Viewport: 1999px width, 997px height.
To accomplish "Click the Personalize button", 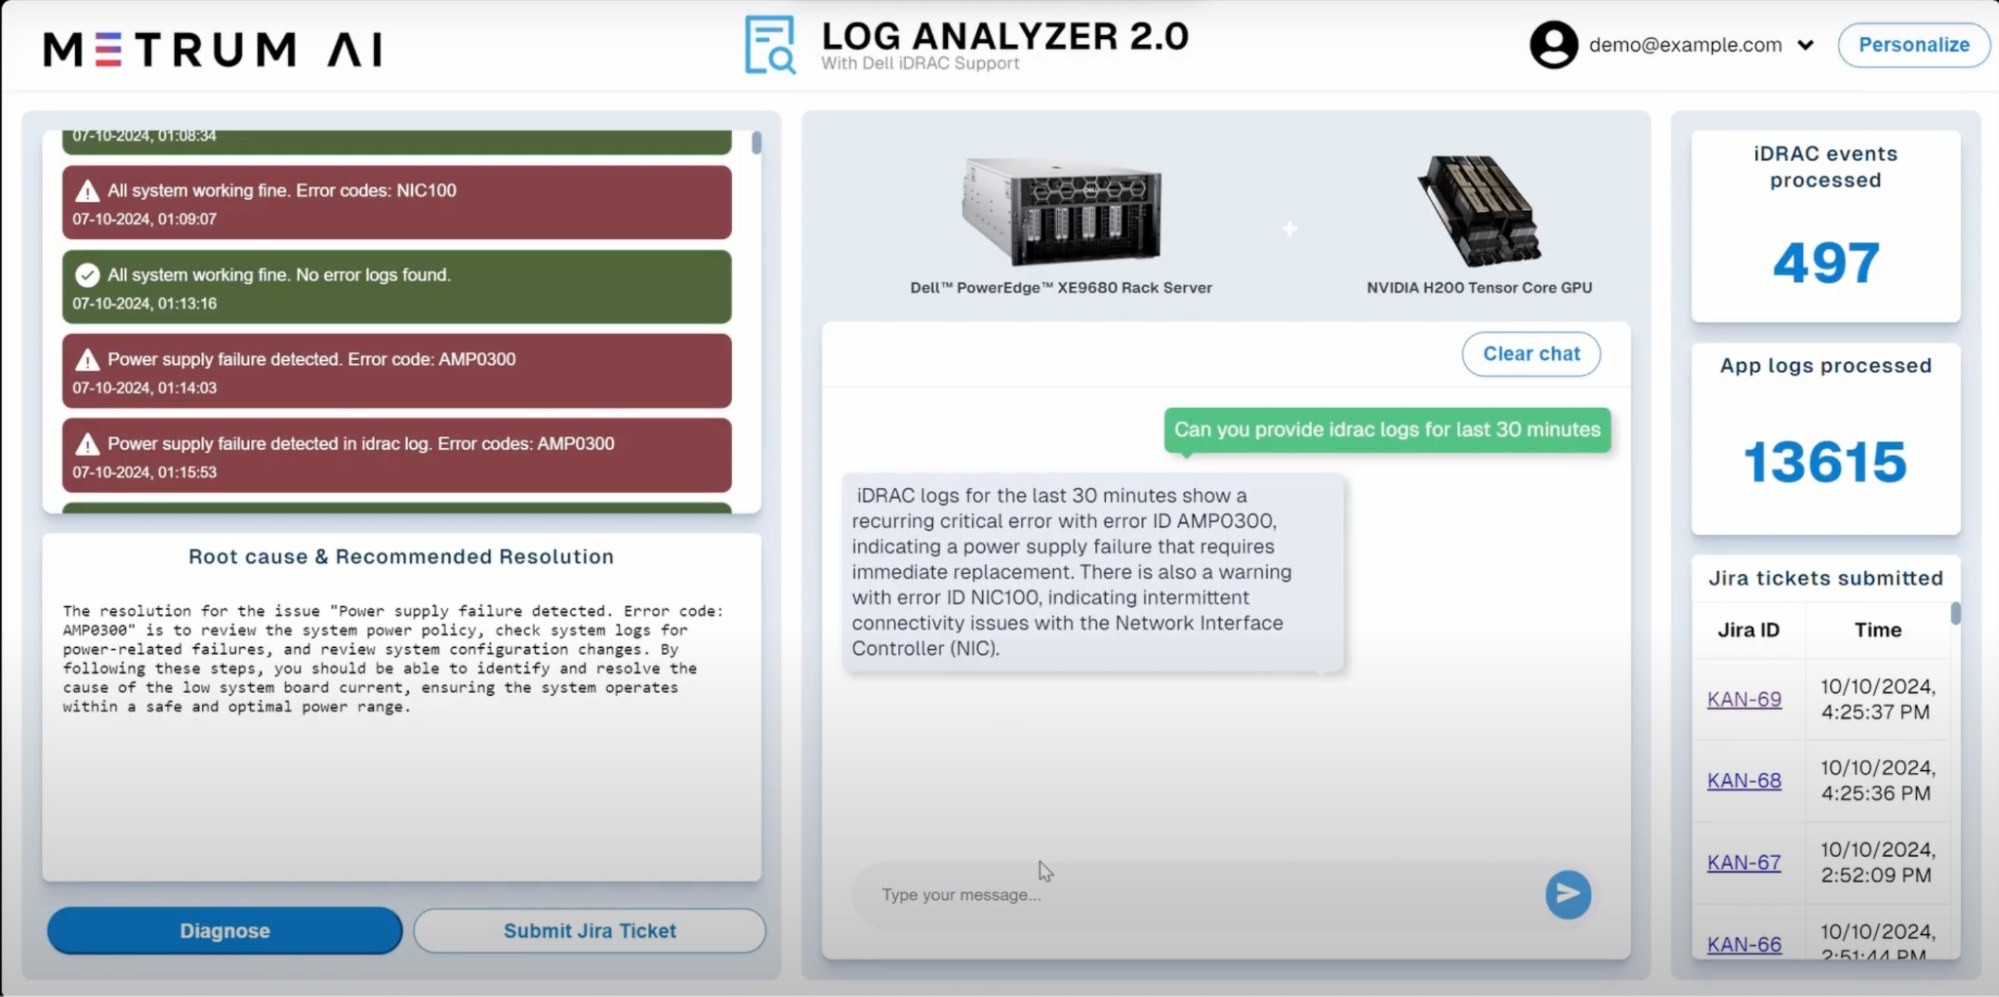I will click(x=1913, y=45).
